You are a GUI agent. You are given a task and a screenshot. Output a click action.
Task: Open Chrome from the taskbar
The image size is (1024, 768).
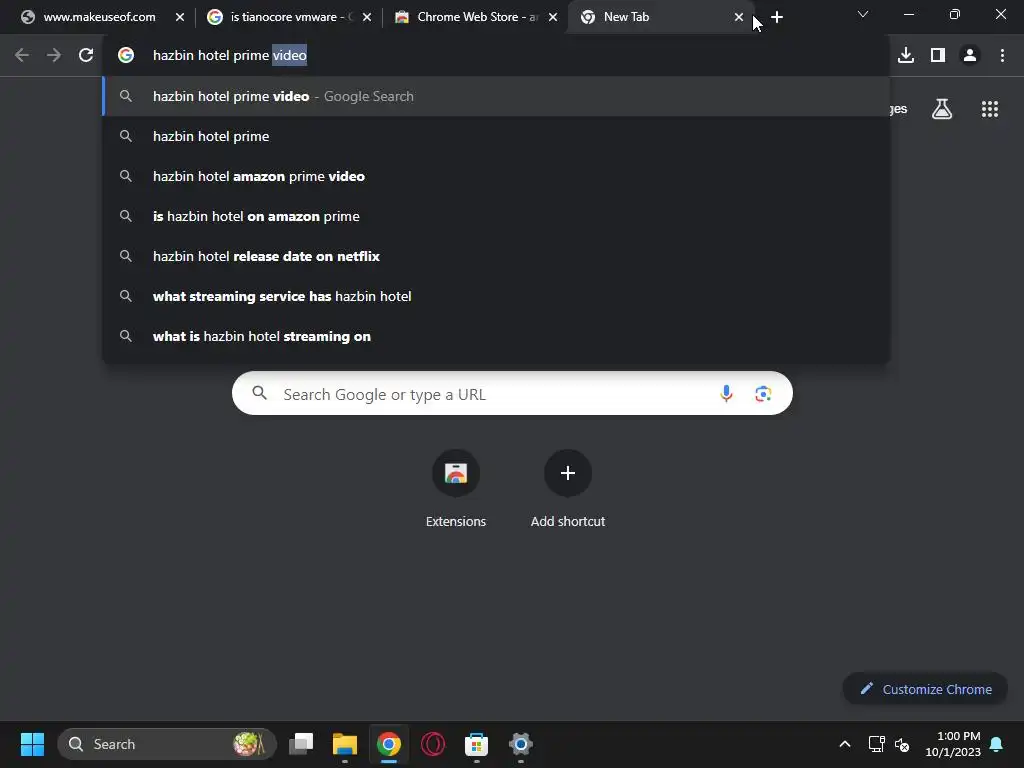[x=389, y=744]
